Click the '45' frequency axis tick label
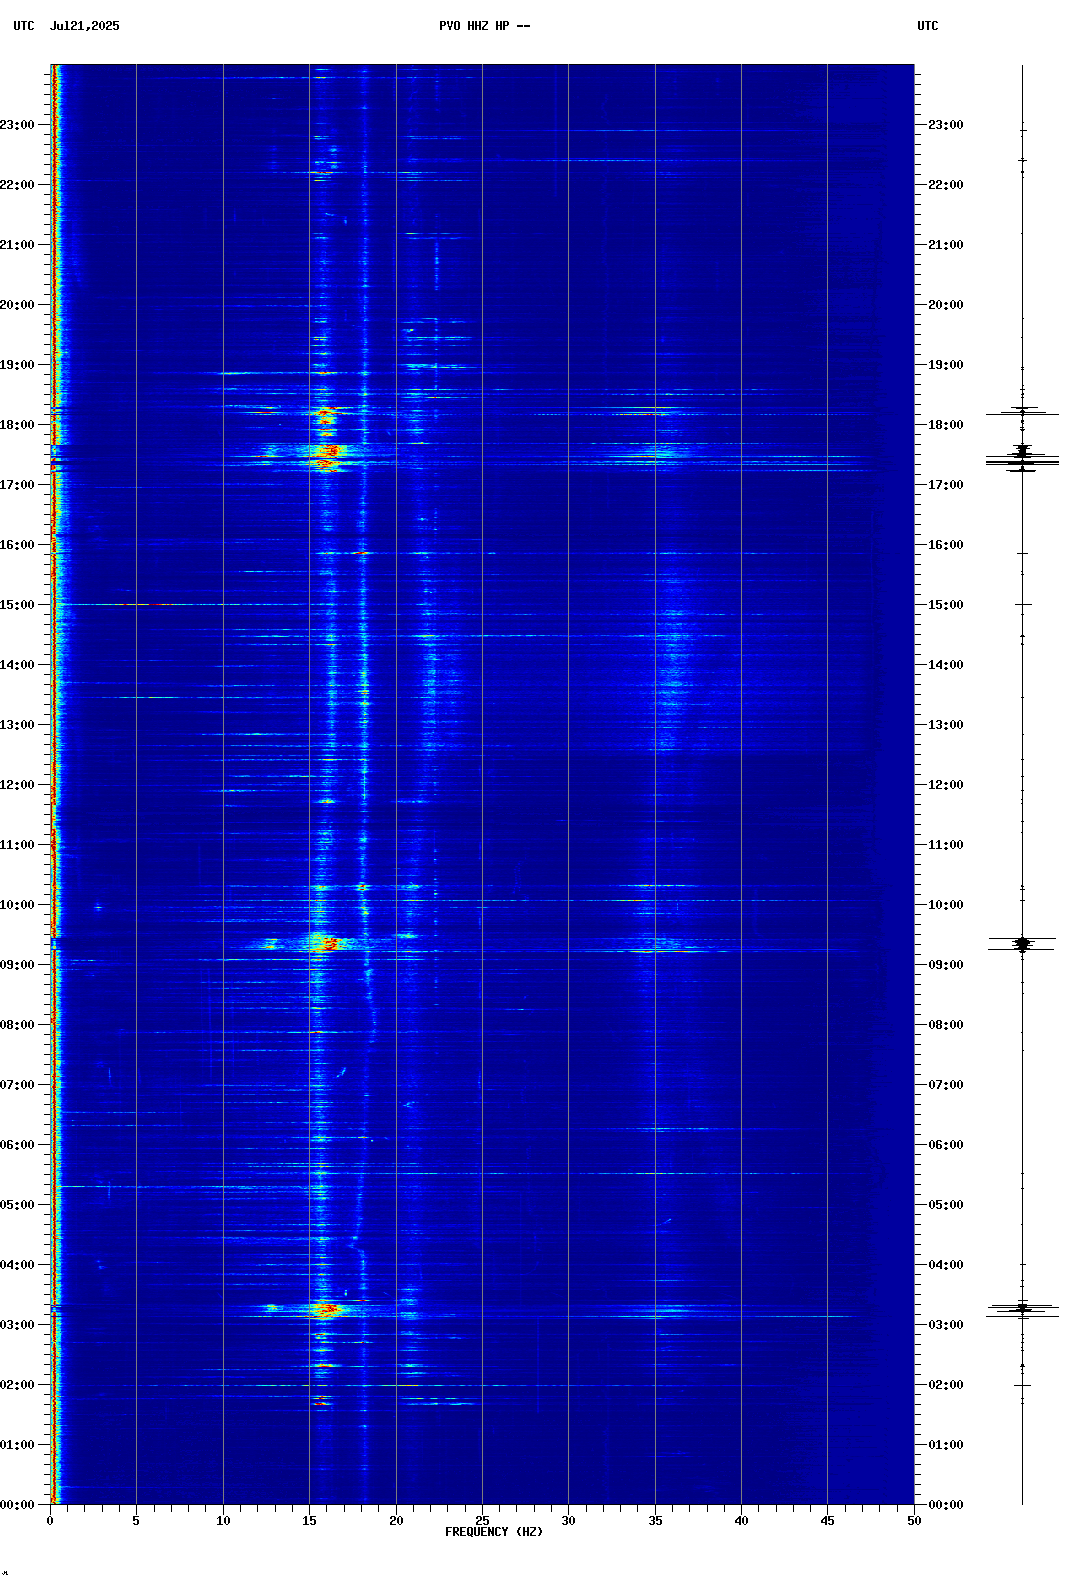The width and height of the screenshot is (1066, 1584). [827, 1521]
